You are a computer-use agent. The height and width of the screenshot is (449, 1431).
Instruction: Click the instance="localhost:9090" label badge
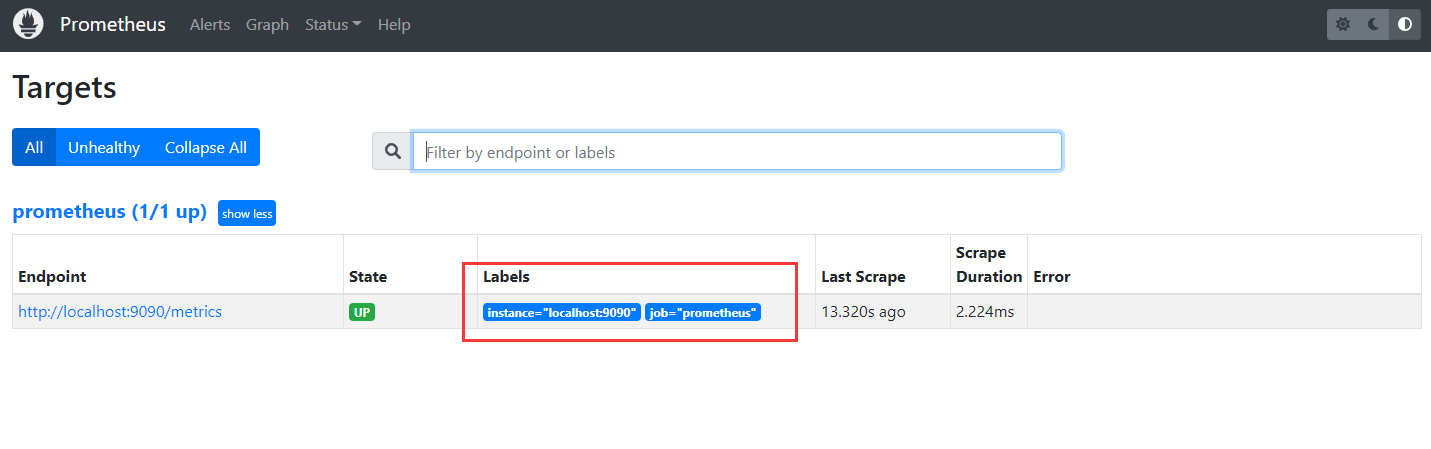562,313
